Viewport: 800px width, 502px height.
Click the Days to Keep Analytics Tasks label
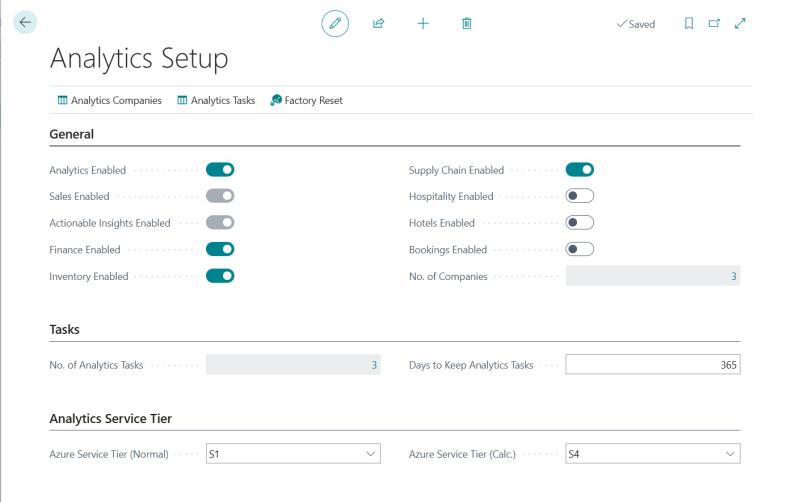(x=471, y=365)
